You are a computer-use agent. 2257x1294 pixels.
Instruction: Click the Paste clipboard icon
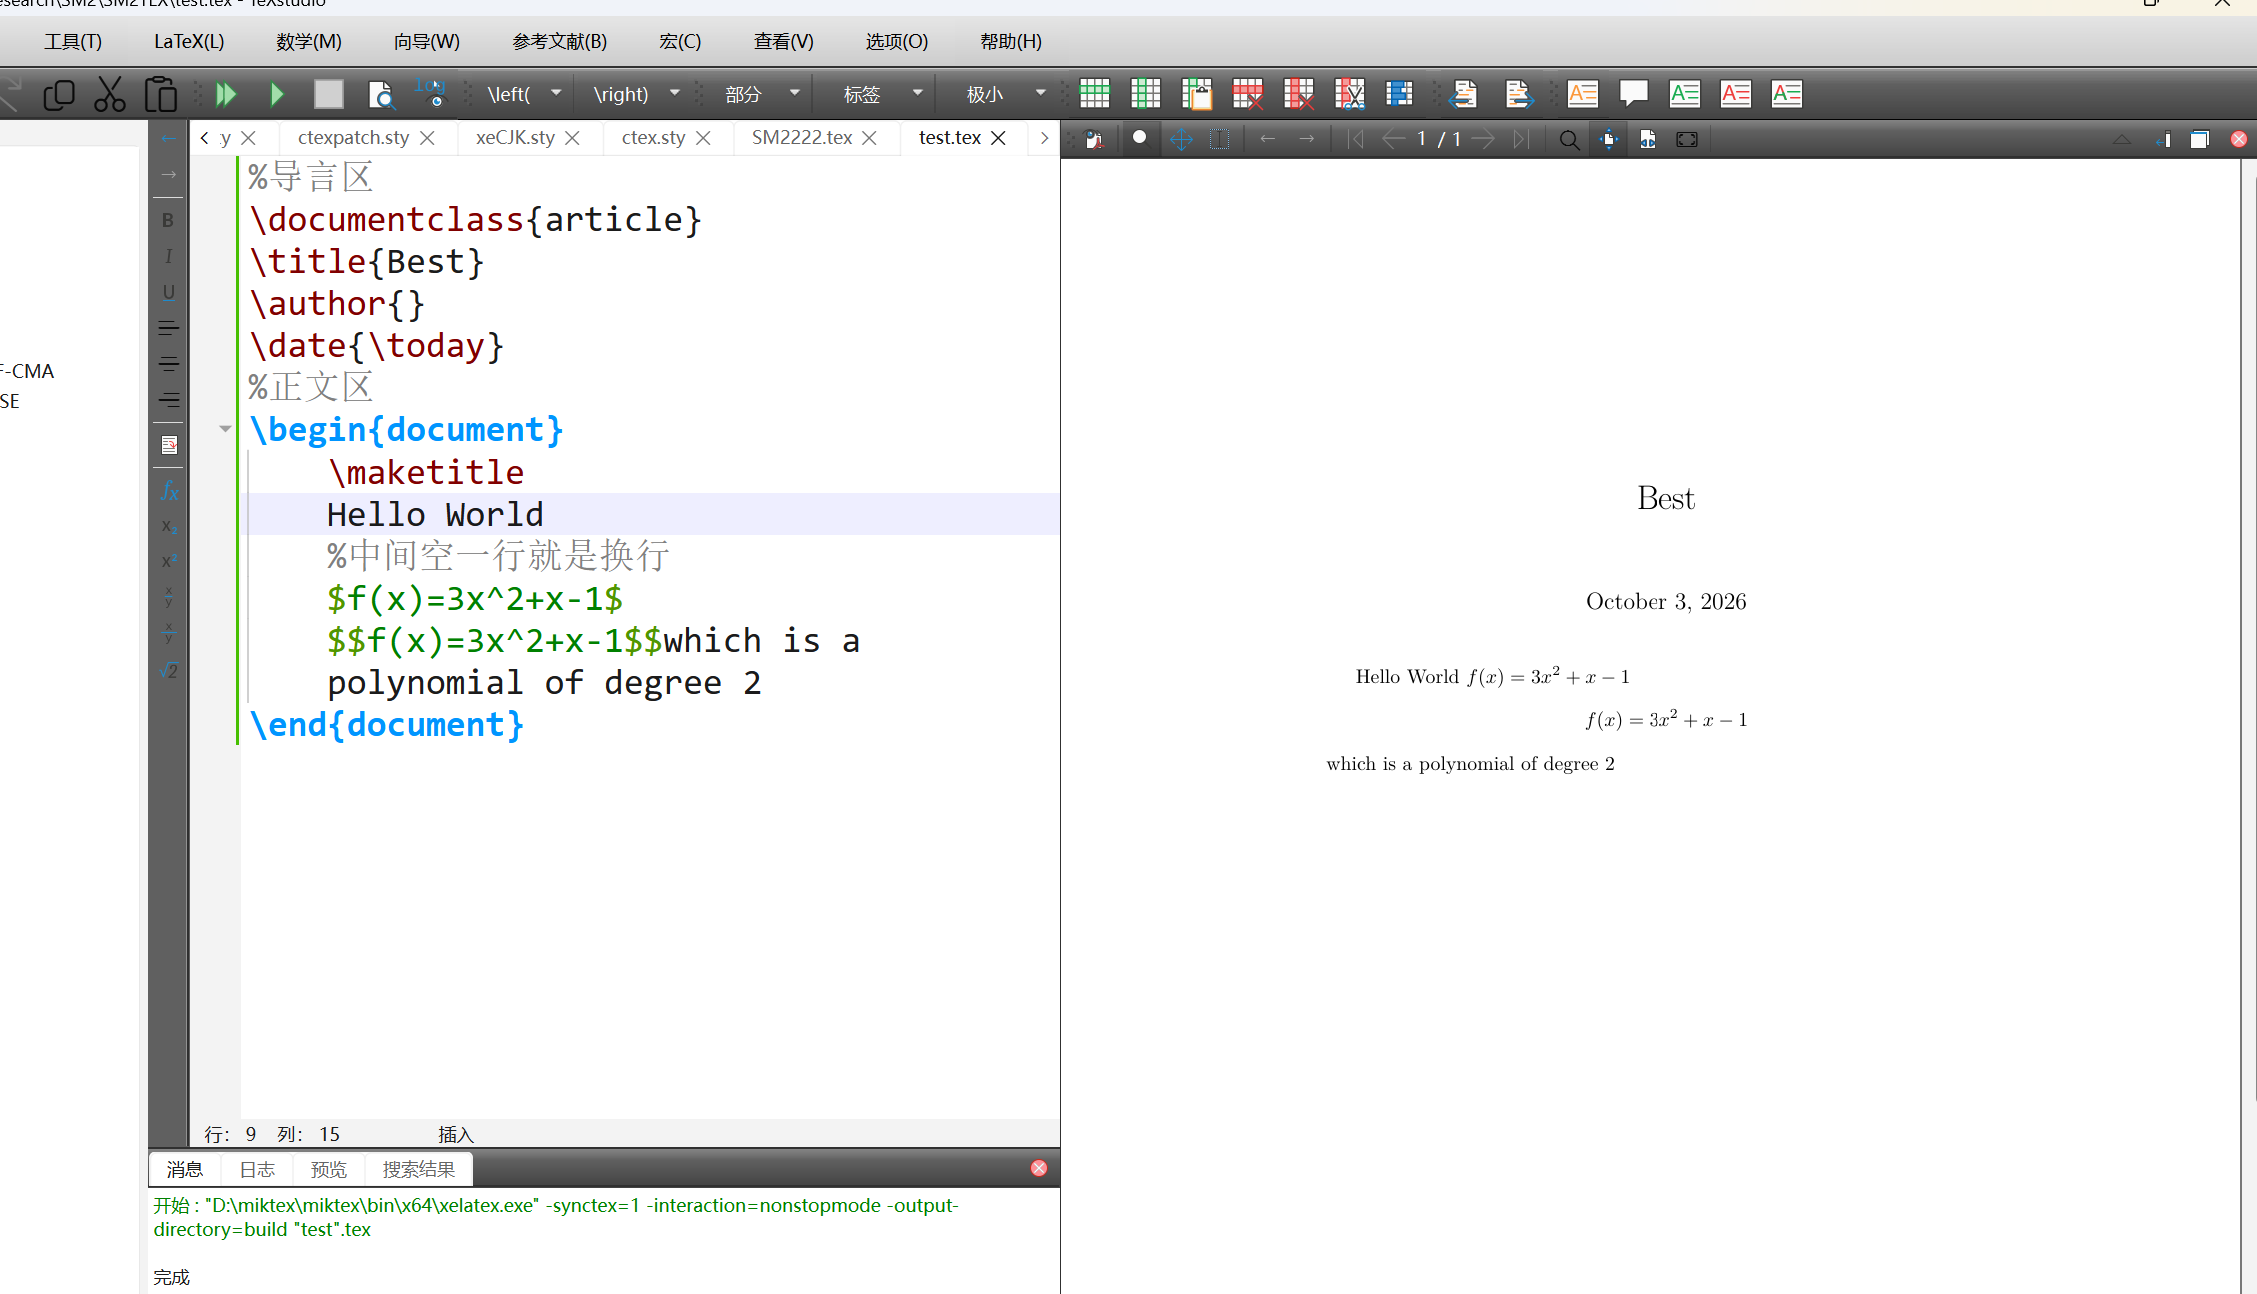160,94
